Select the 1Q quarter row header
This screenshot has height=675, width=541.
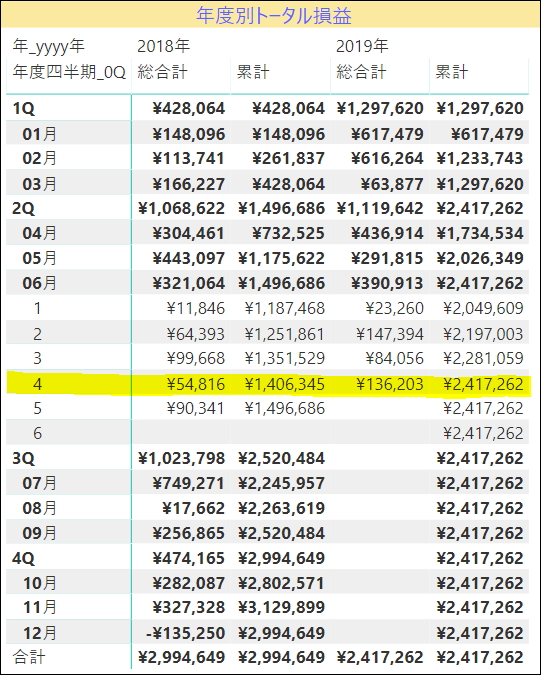coord(24,108)
